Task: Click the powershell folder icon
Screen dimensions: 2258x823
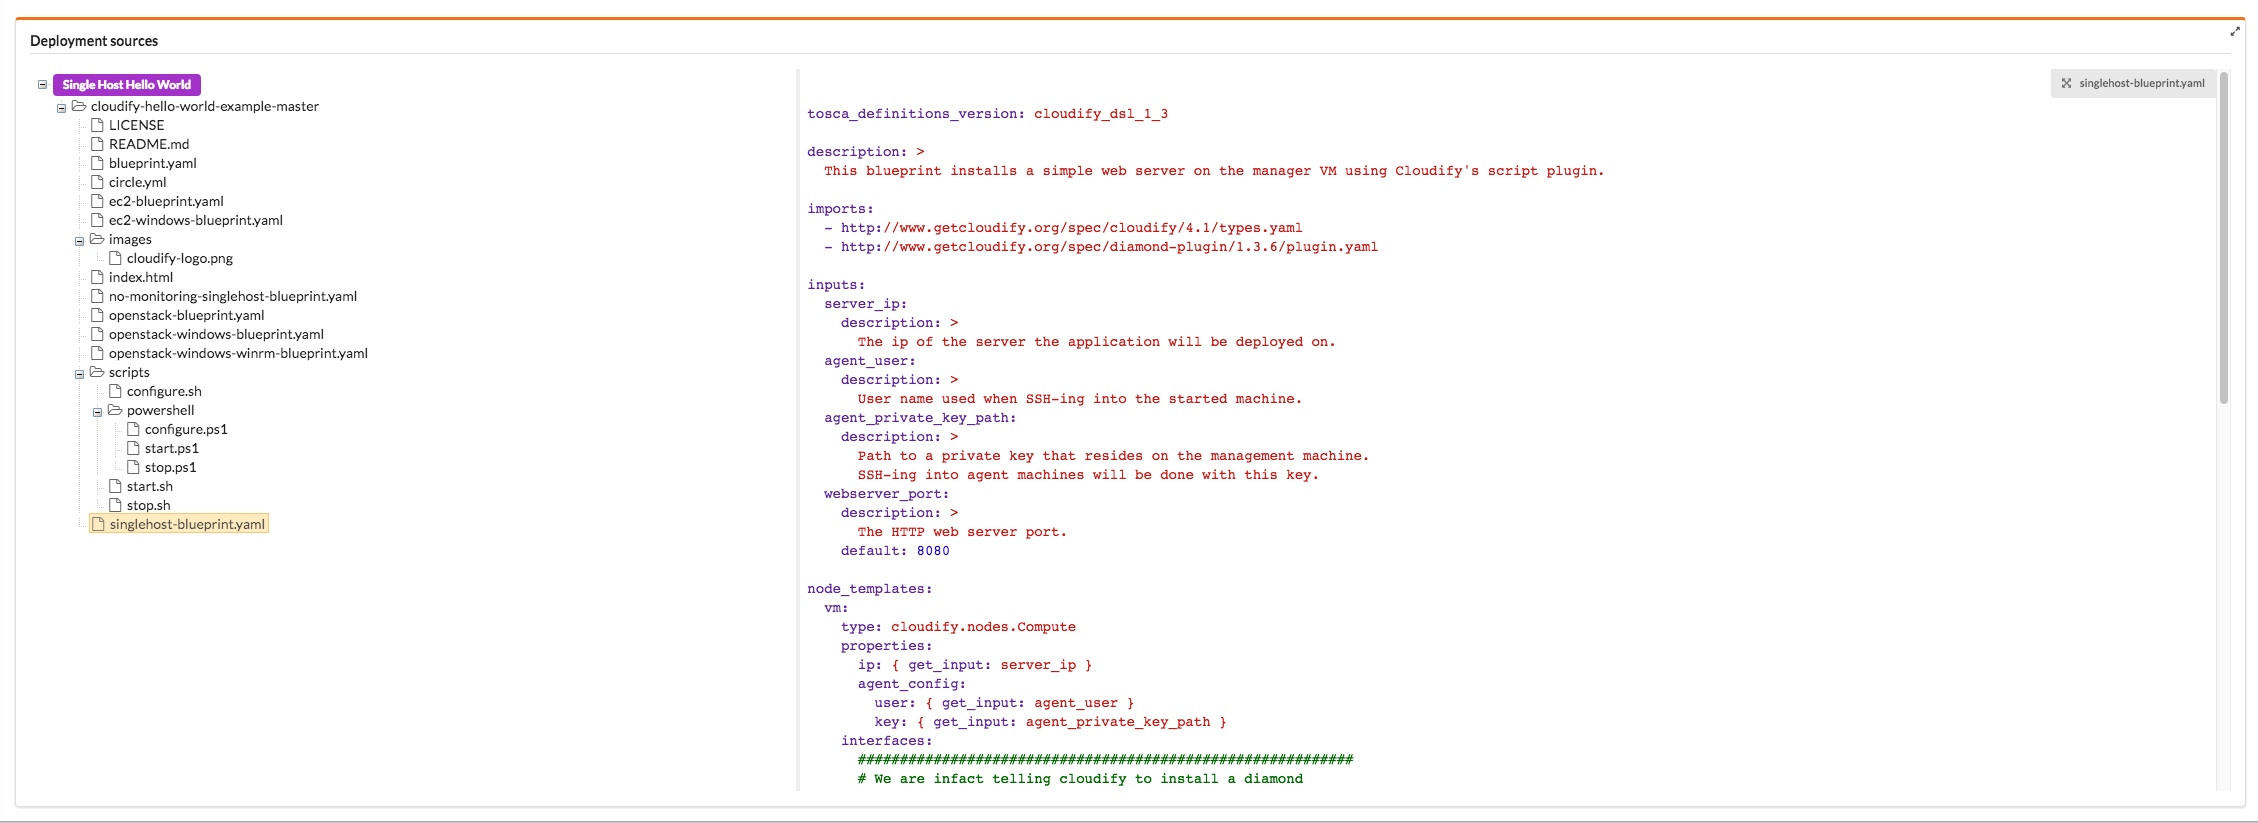Action: [115, 410]
